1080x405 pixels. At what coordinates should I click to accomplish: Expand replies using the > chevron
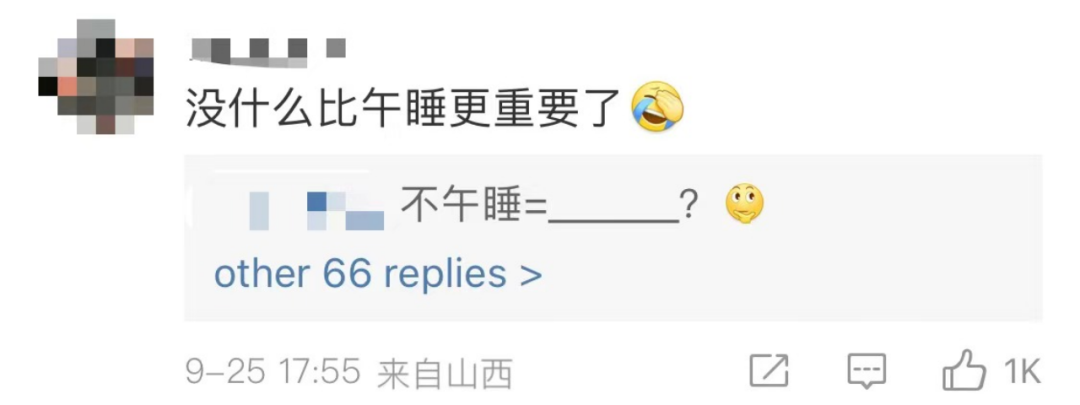pos(530,277)
